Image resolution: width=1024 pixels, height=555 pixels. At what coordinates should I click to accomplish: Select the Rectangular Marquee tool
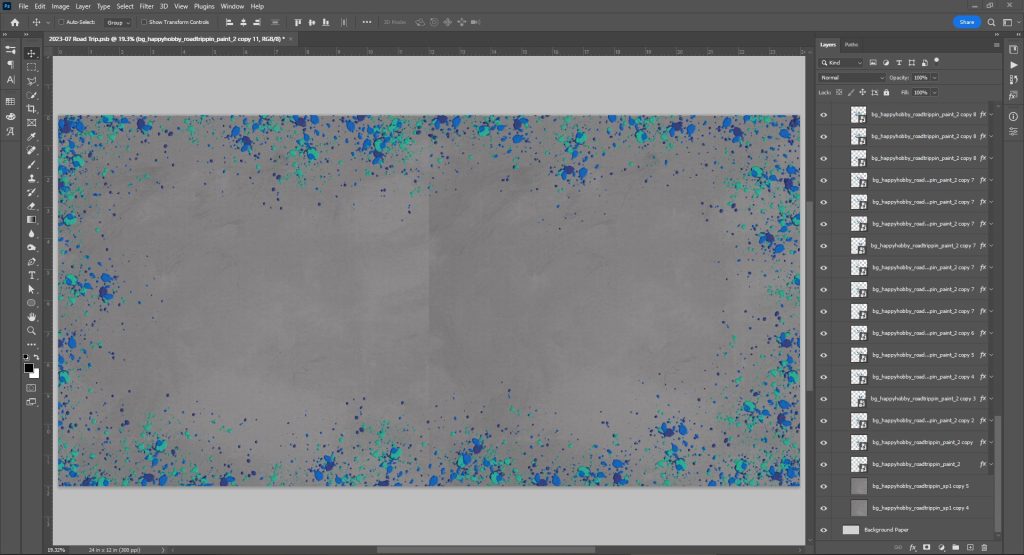32,67
